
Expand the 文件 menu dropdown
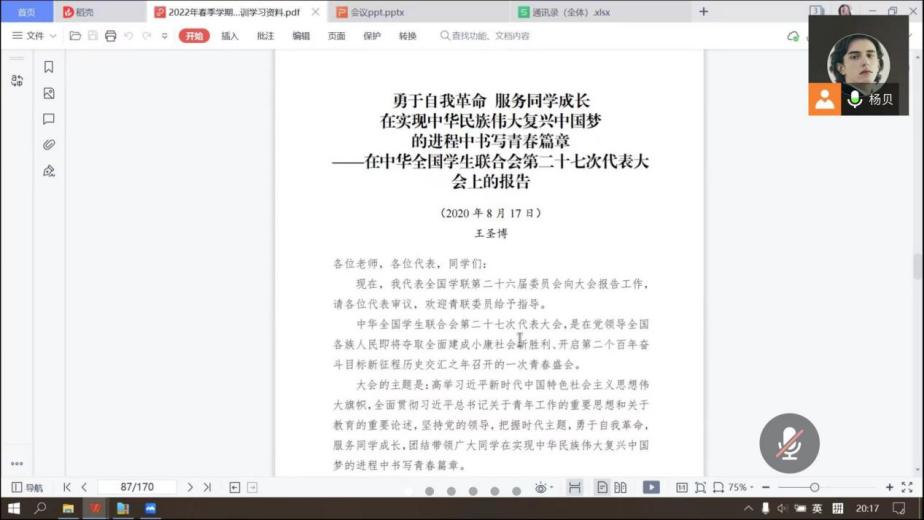click(x=34, y=36)
